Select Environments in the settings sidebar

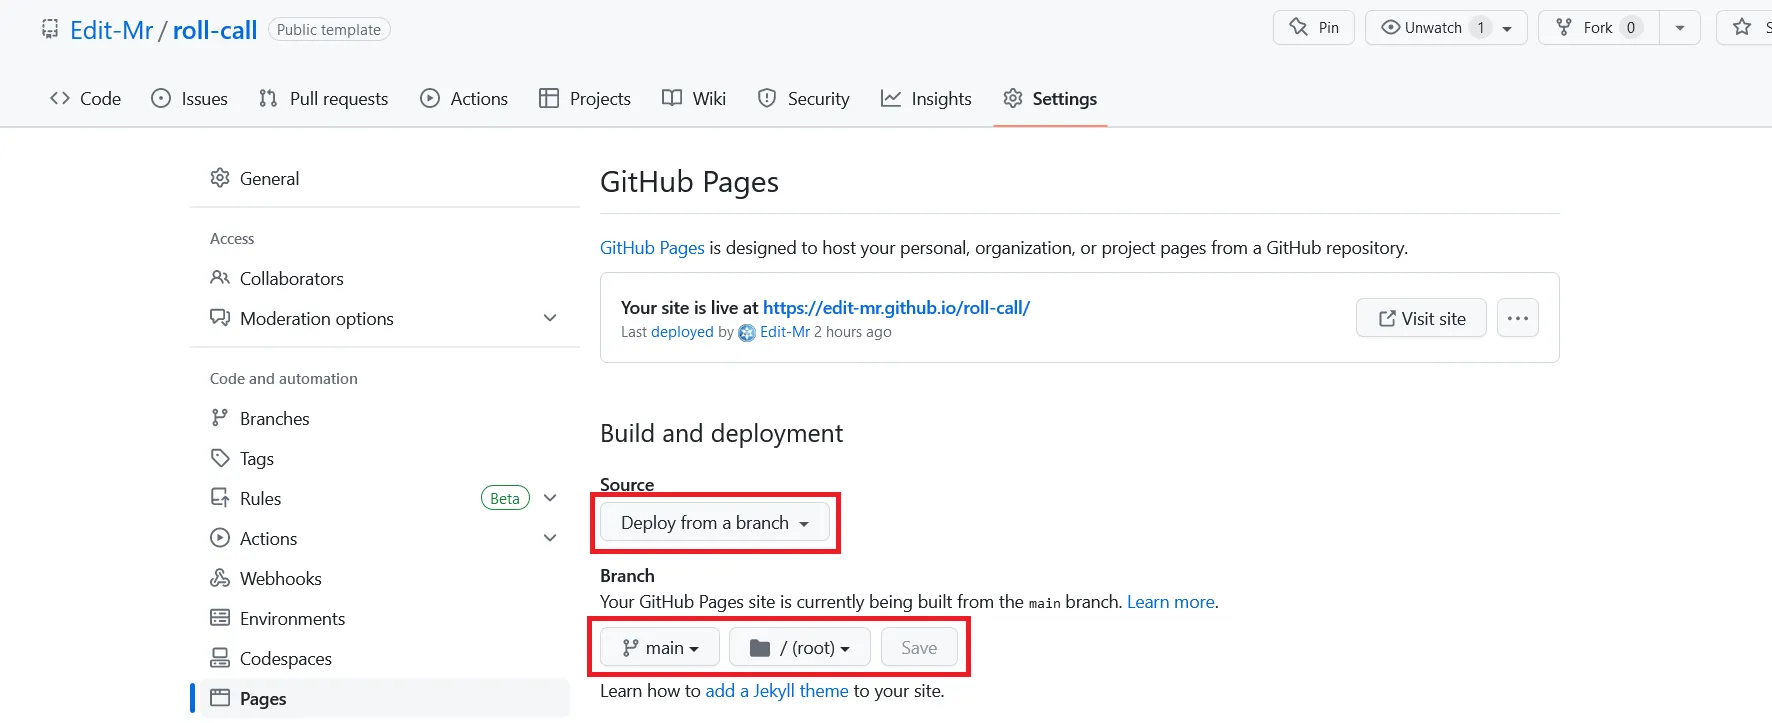click(x=385, y=618)
